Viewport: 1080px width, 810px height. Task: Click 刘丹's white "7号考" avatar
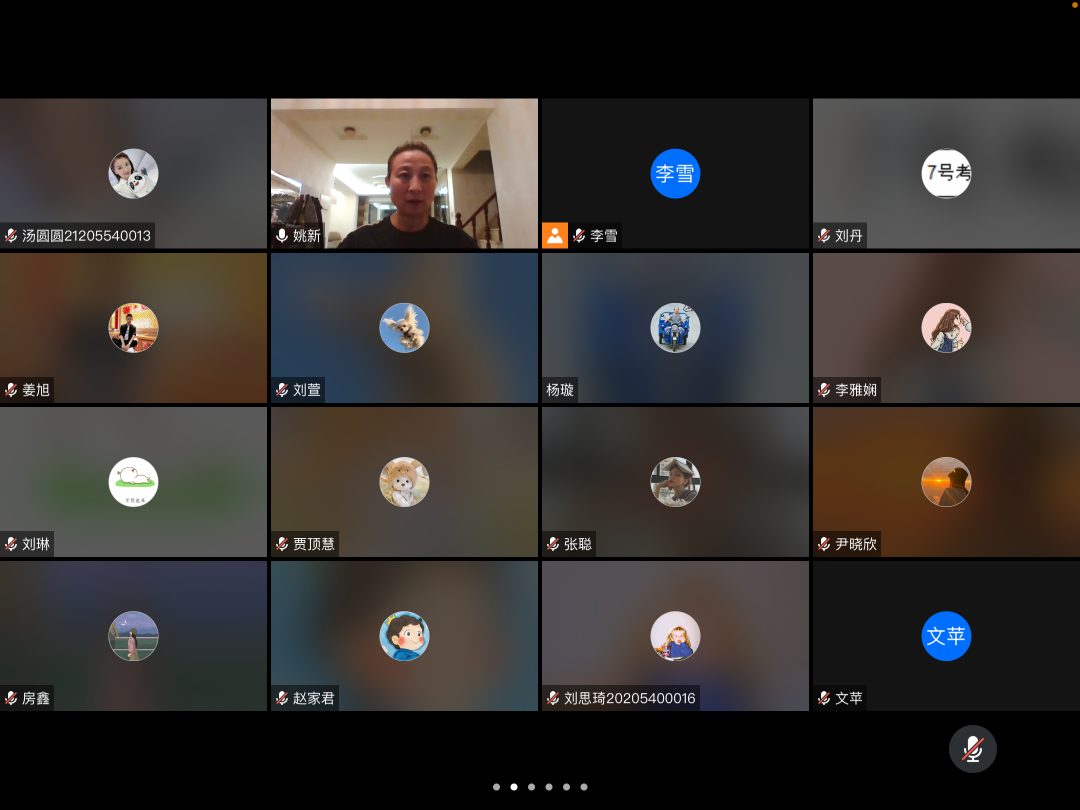(x=945, y=174)
